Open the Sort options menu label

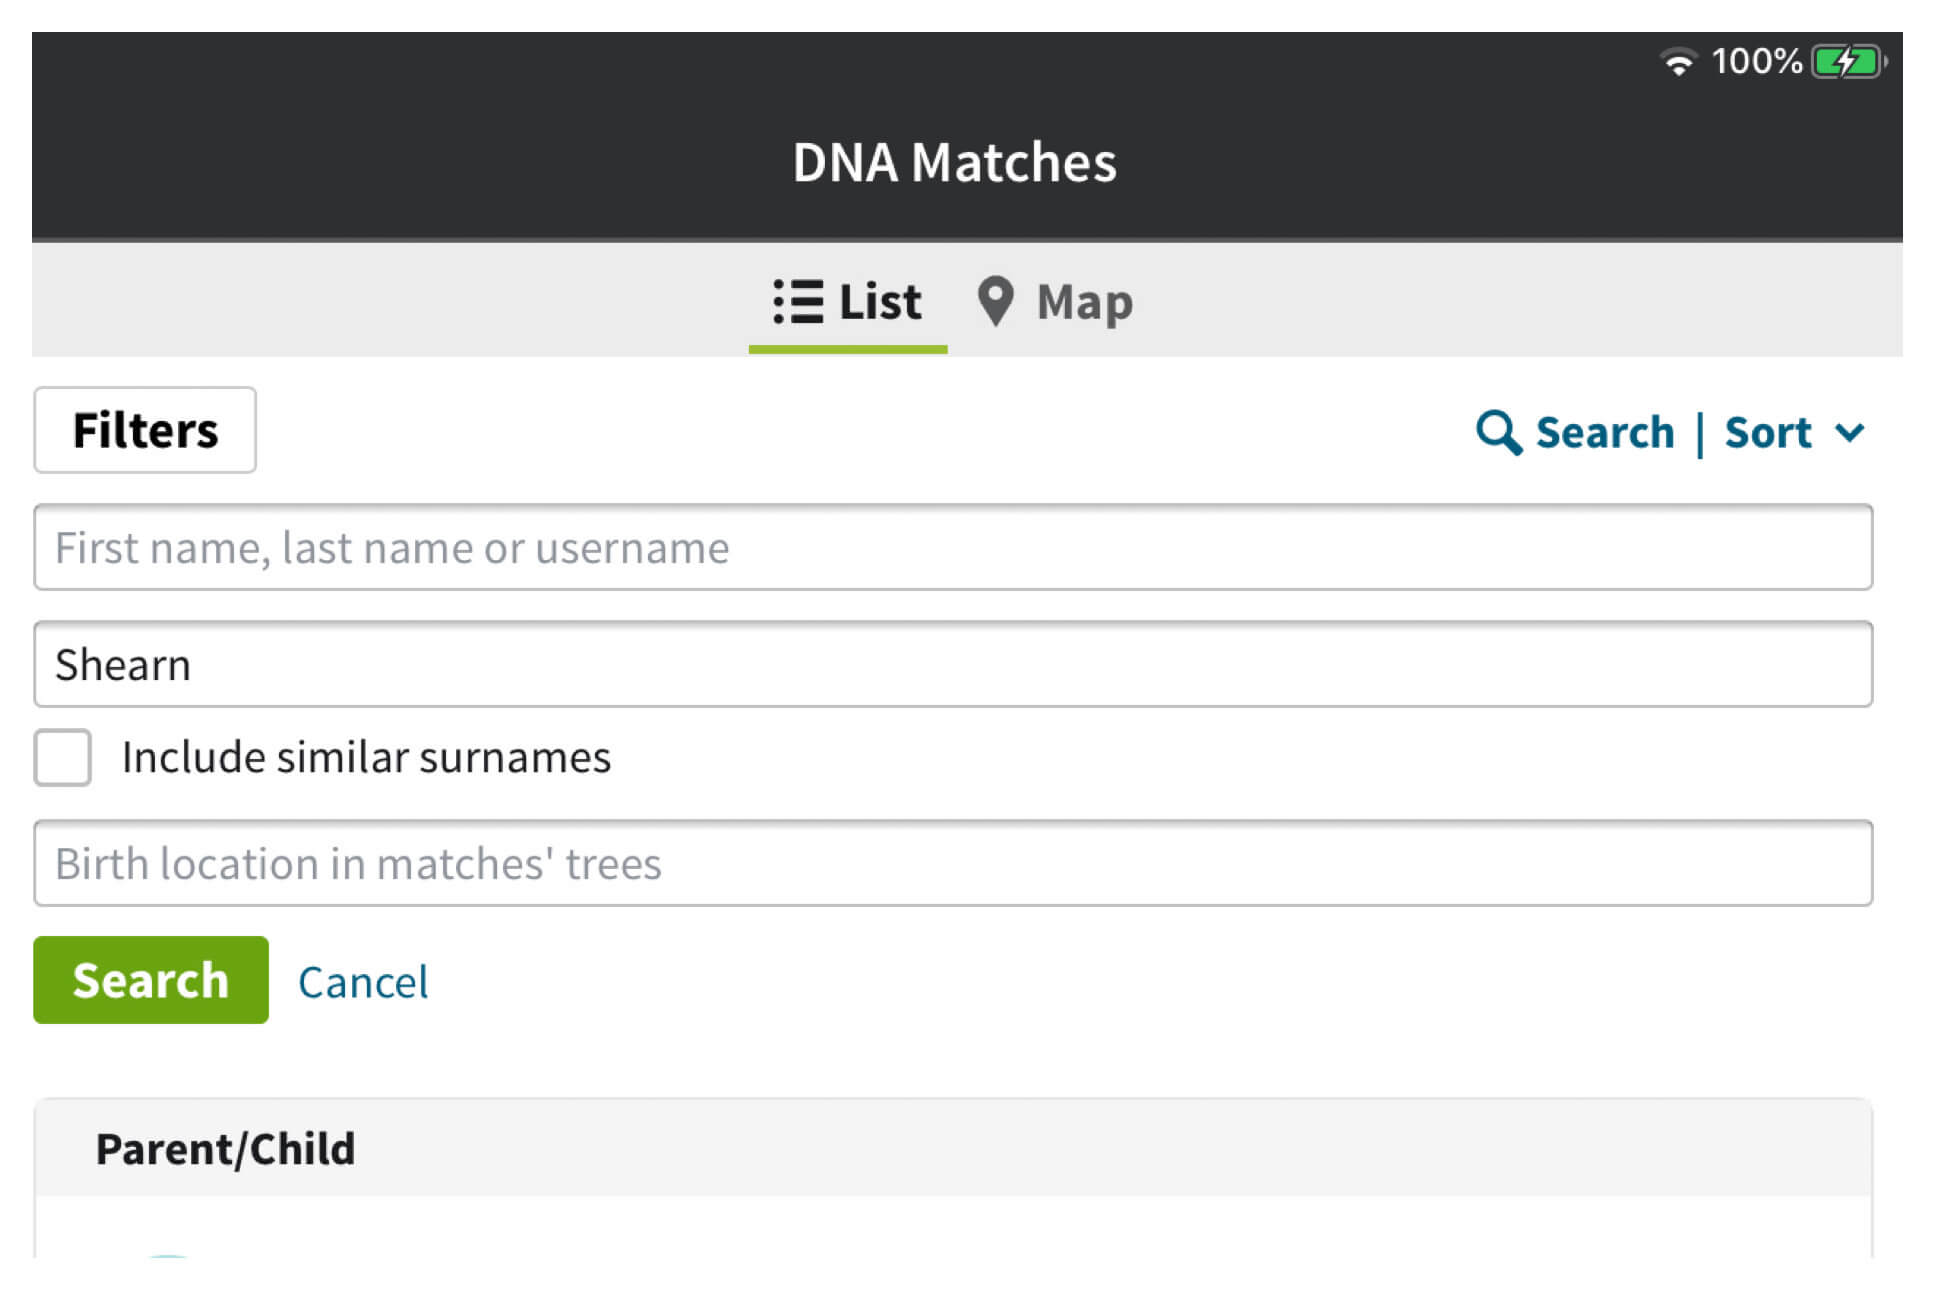click(1768, 433)
